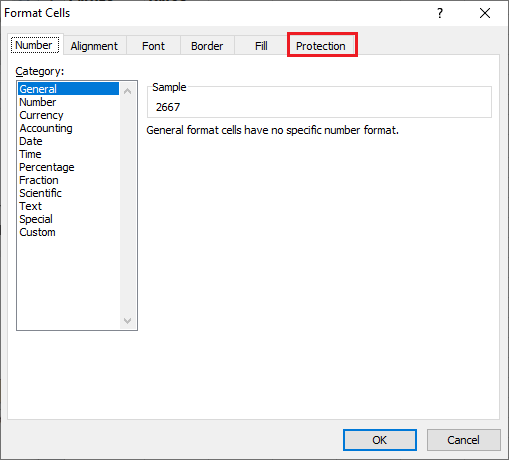Select the Special category
The image size is (509, 460).
tap(68, 219)
